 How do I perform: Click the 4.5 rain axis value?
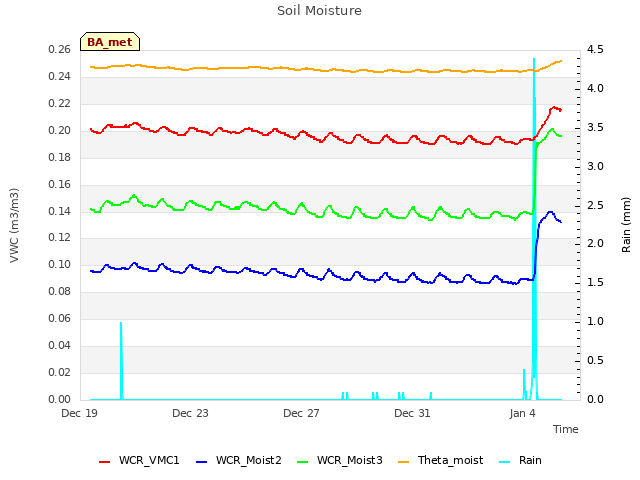(595, 49)
